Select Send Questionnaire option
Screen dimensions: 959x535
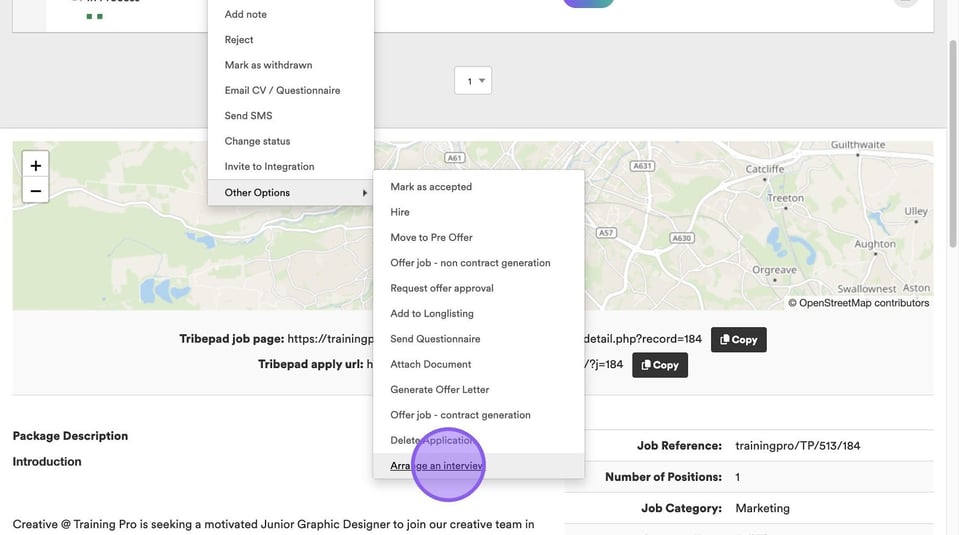pyautogui.click(x=435, y=339)
